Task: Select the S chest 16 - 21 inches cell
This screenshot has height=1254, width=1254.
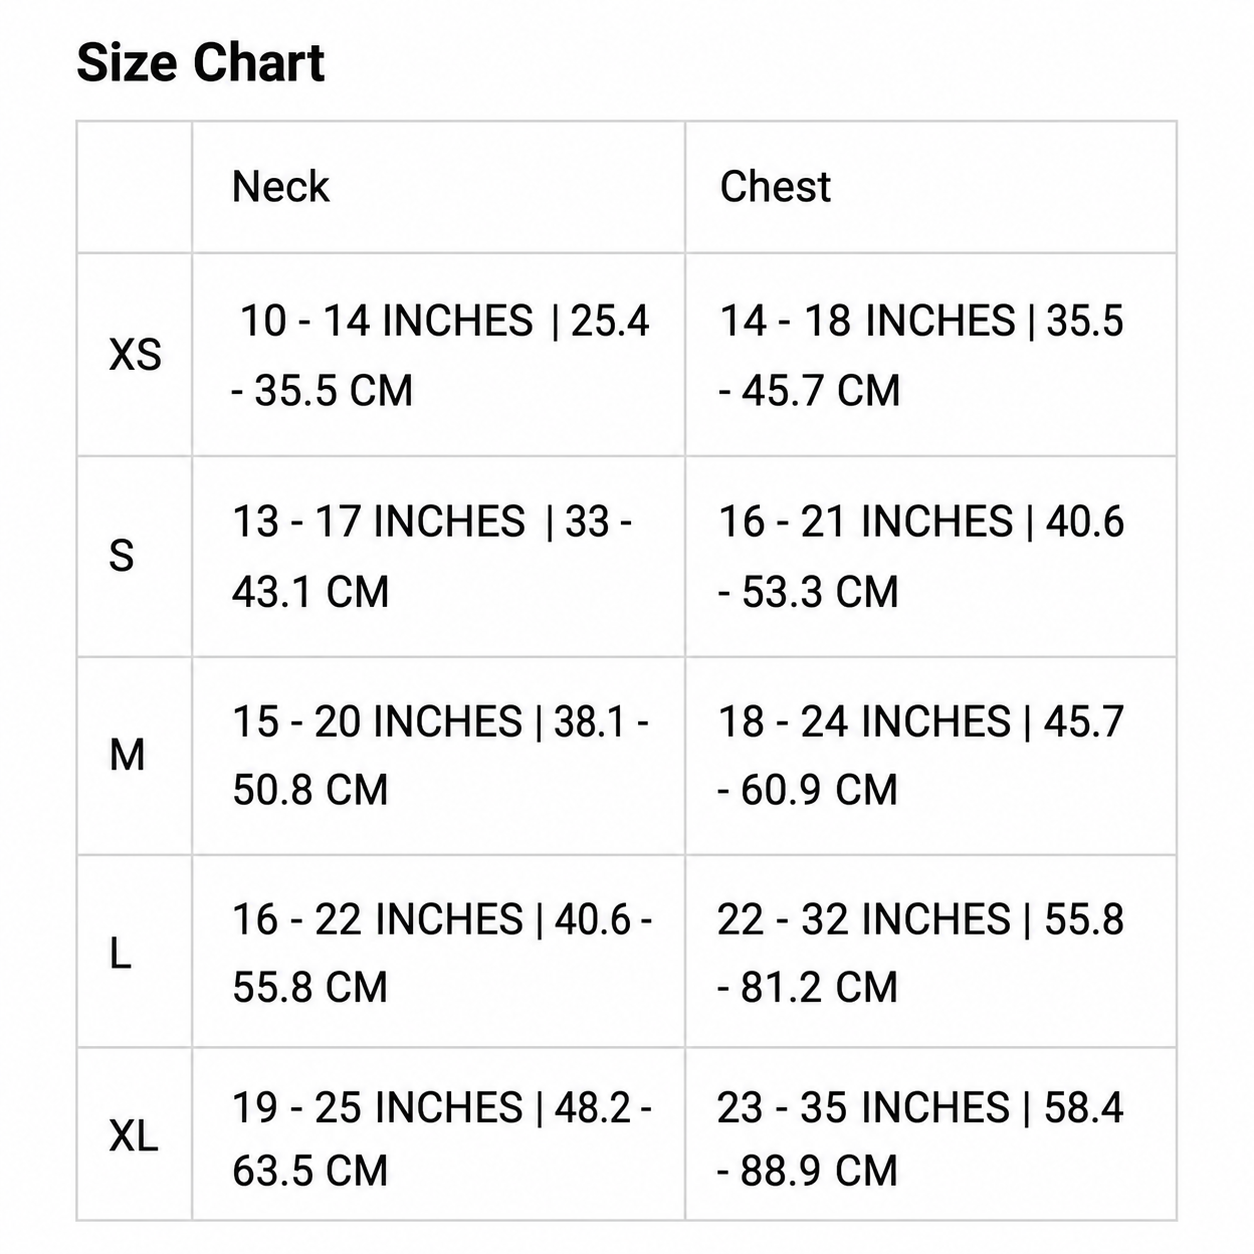Action: [x=931, y=556]
